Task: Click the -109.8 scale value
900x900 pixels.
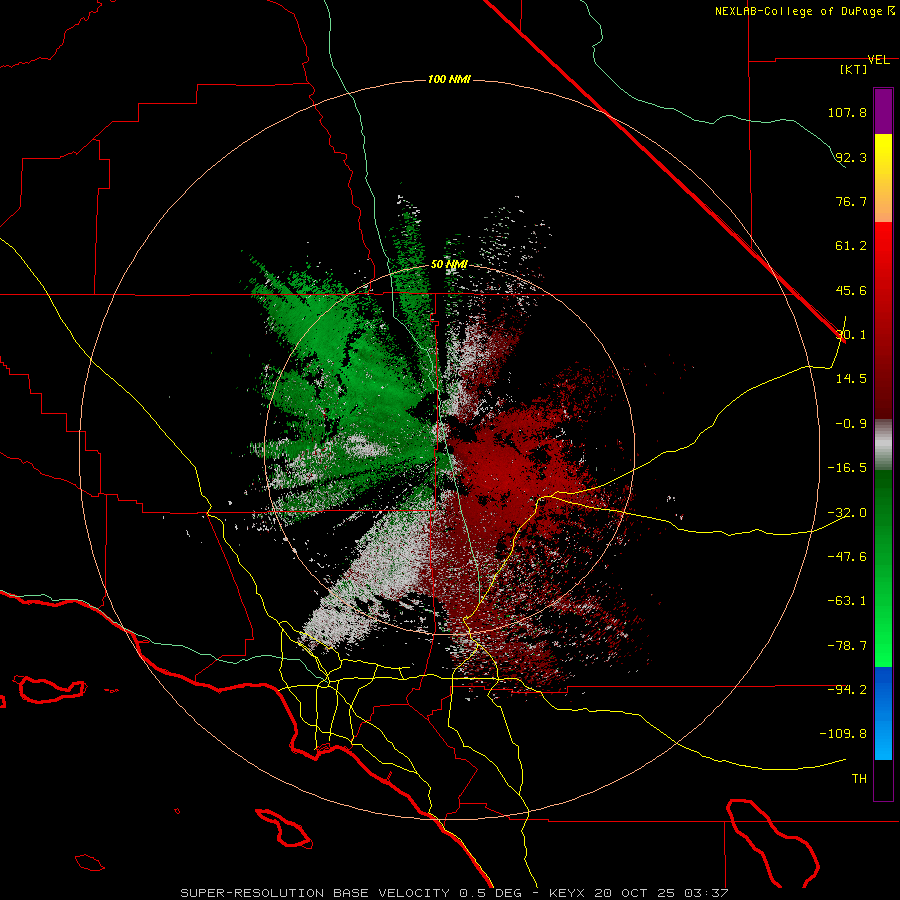Action: (x=843, y=734)
